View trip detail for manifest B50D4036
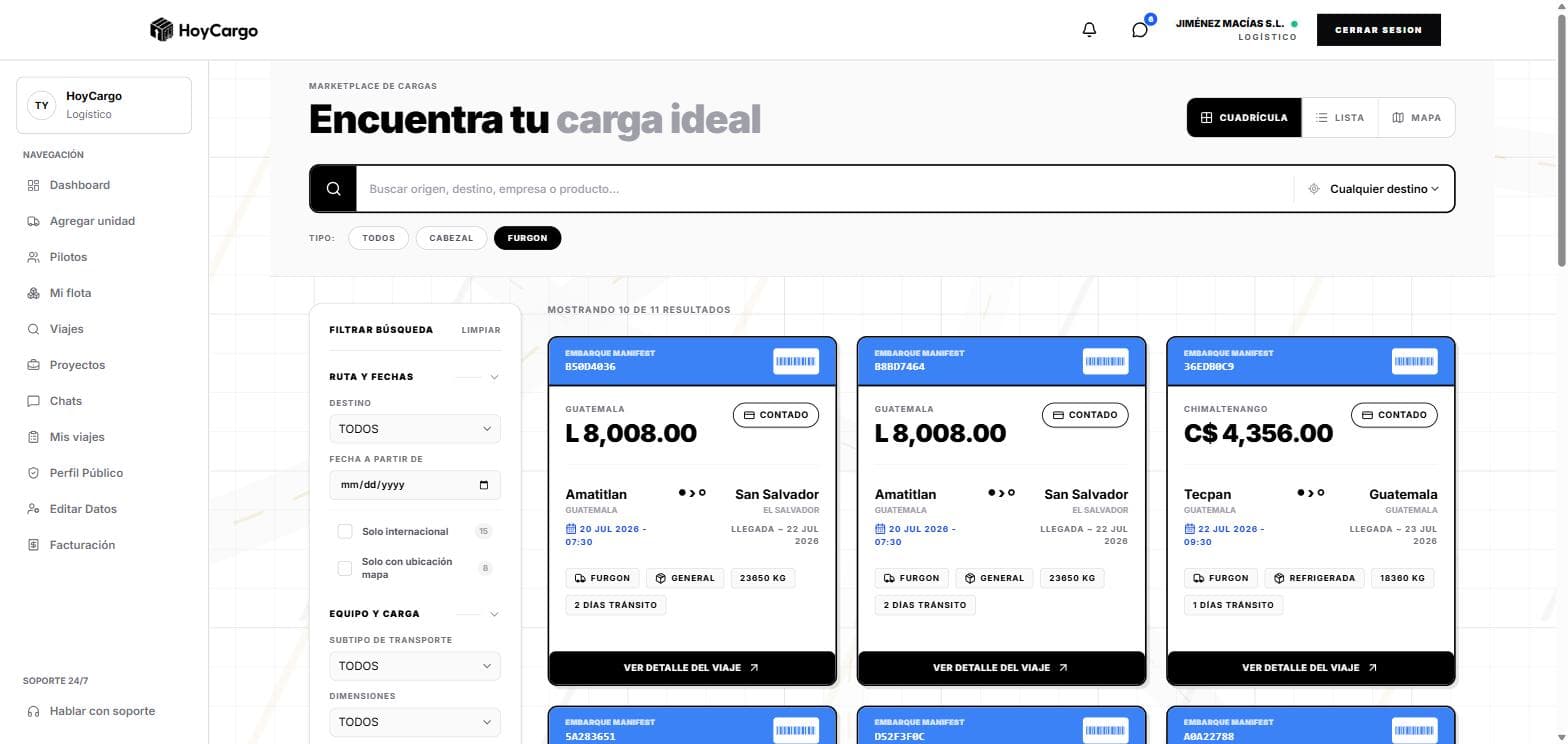 pos(692,667)
